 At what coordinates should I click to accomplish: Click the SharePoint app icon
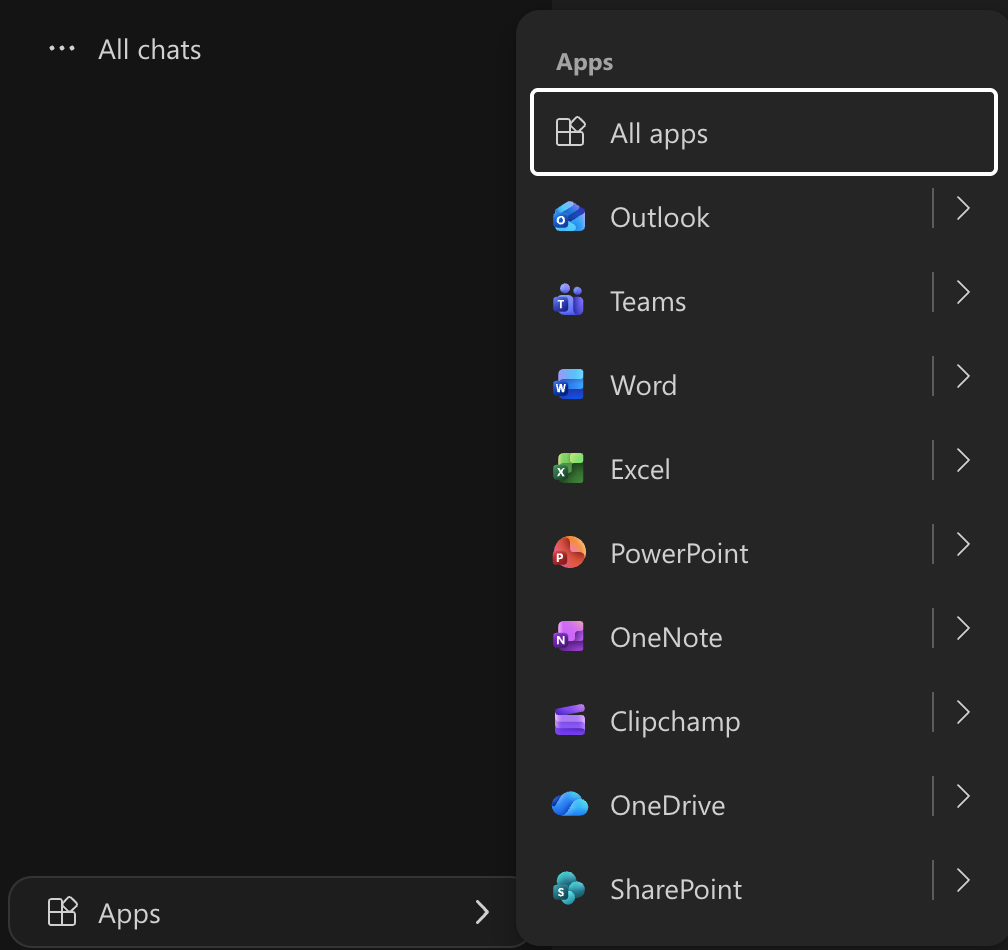coord(569,889)
